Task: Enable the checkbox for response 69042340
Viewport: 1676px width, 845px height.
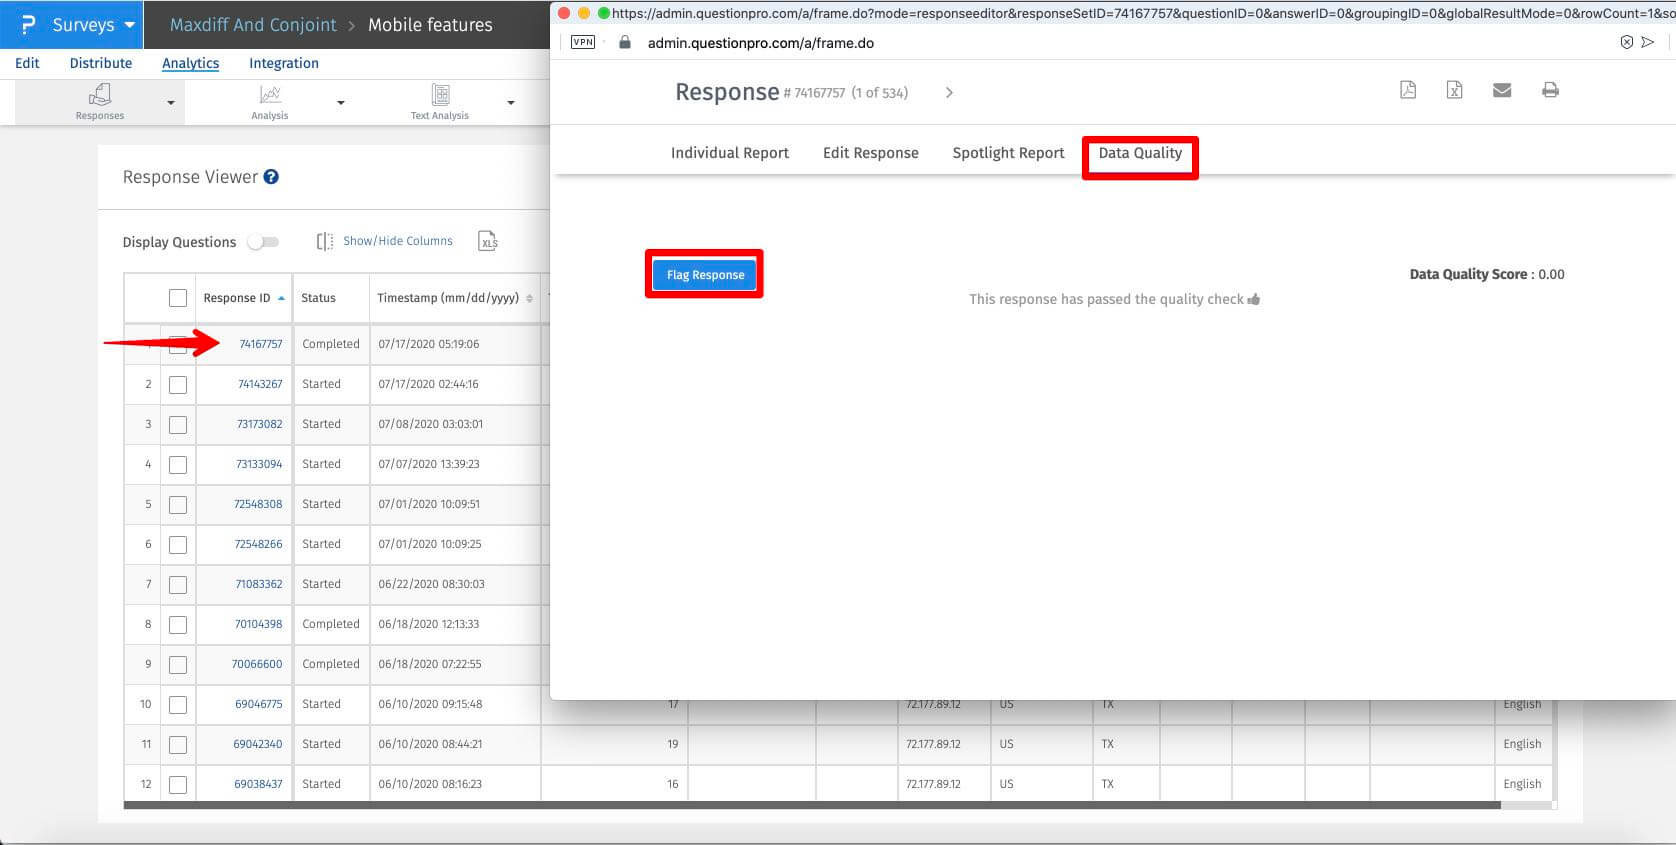Action: [178, 744]
